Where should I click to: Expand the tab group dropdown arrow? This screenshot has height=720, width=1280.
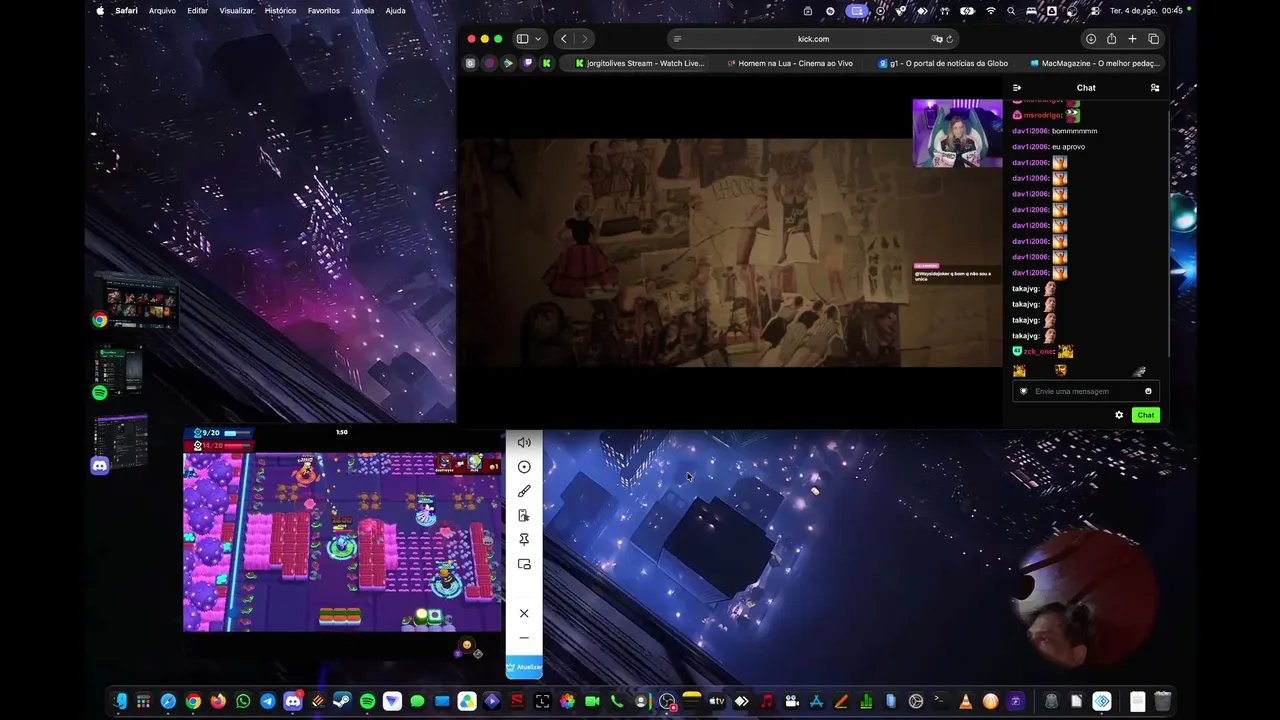(x=538, y=39)
